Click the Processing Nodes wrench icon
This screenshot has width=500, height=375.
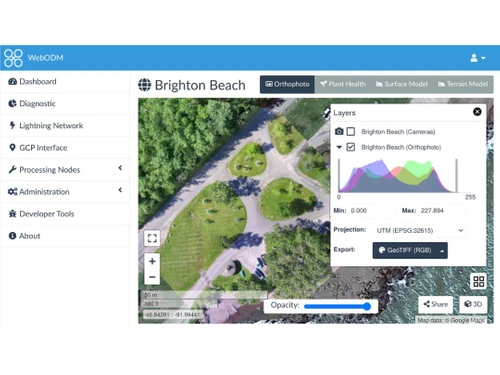pos(12,170)
